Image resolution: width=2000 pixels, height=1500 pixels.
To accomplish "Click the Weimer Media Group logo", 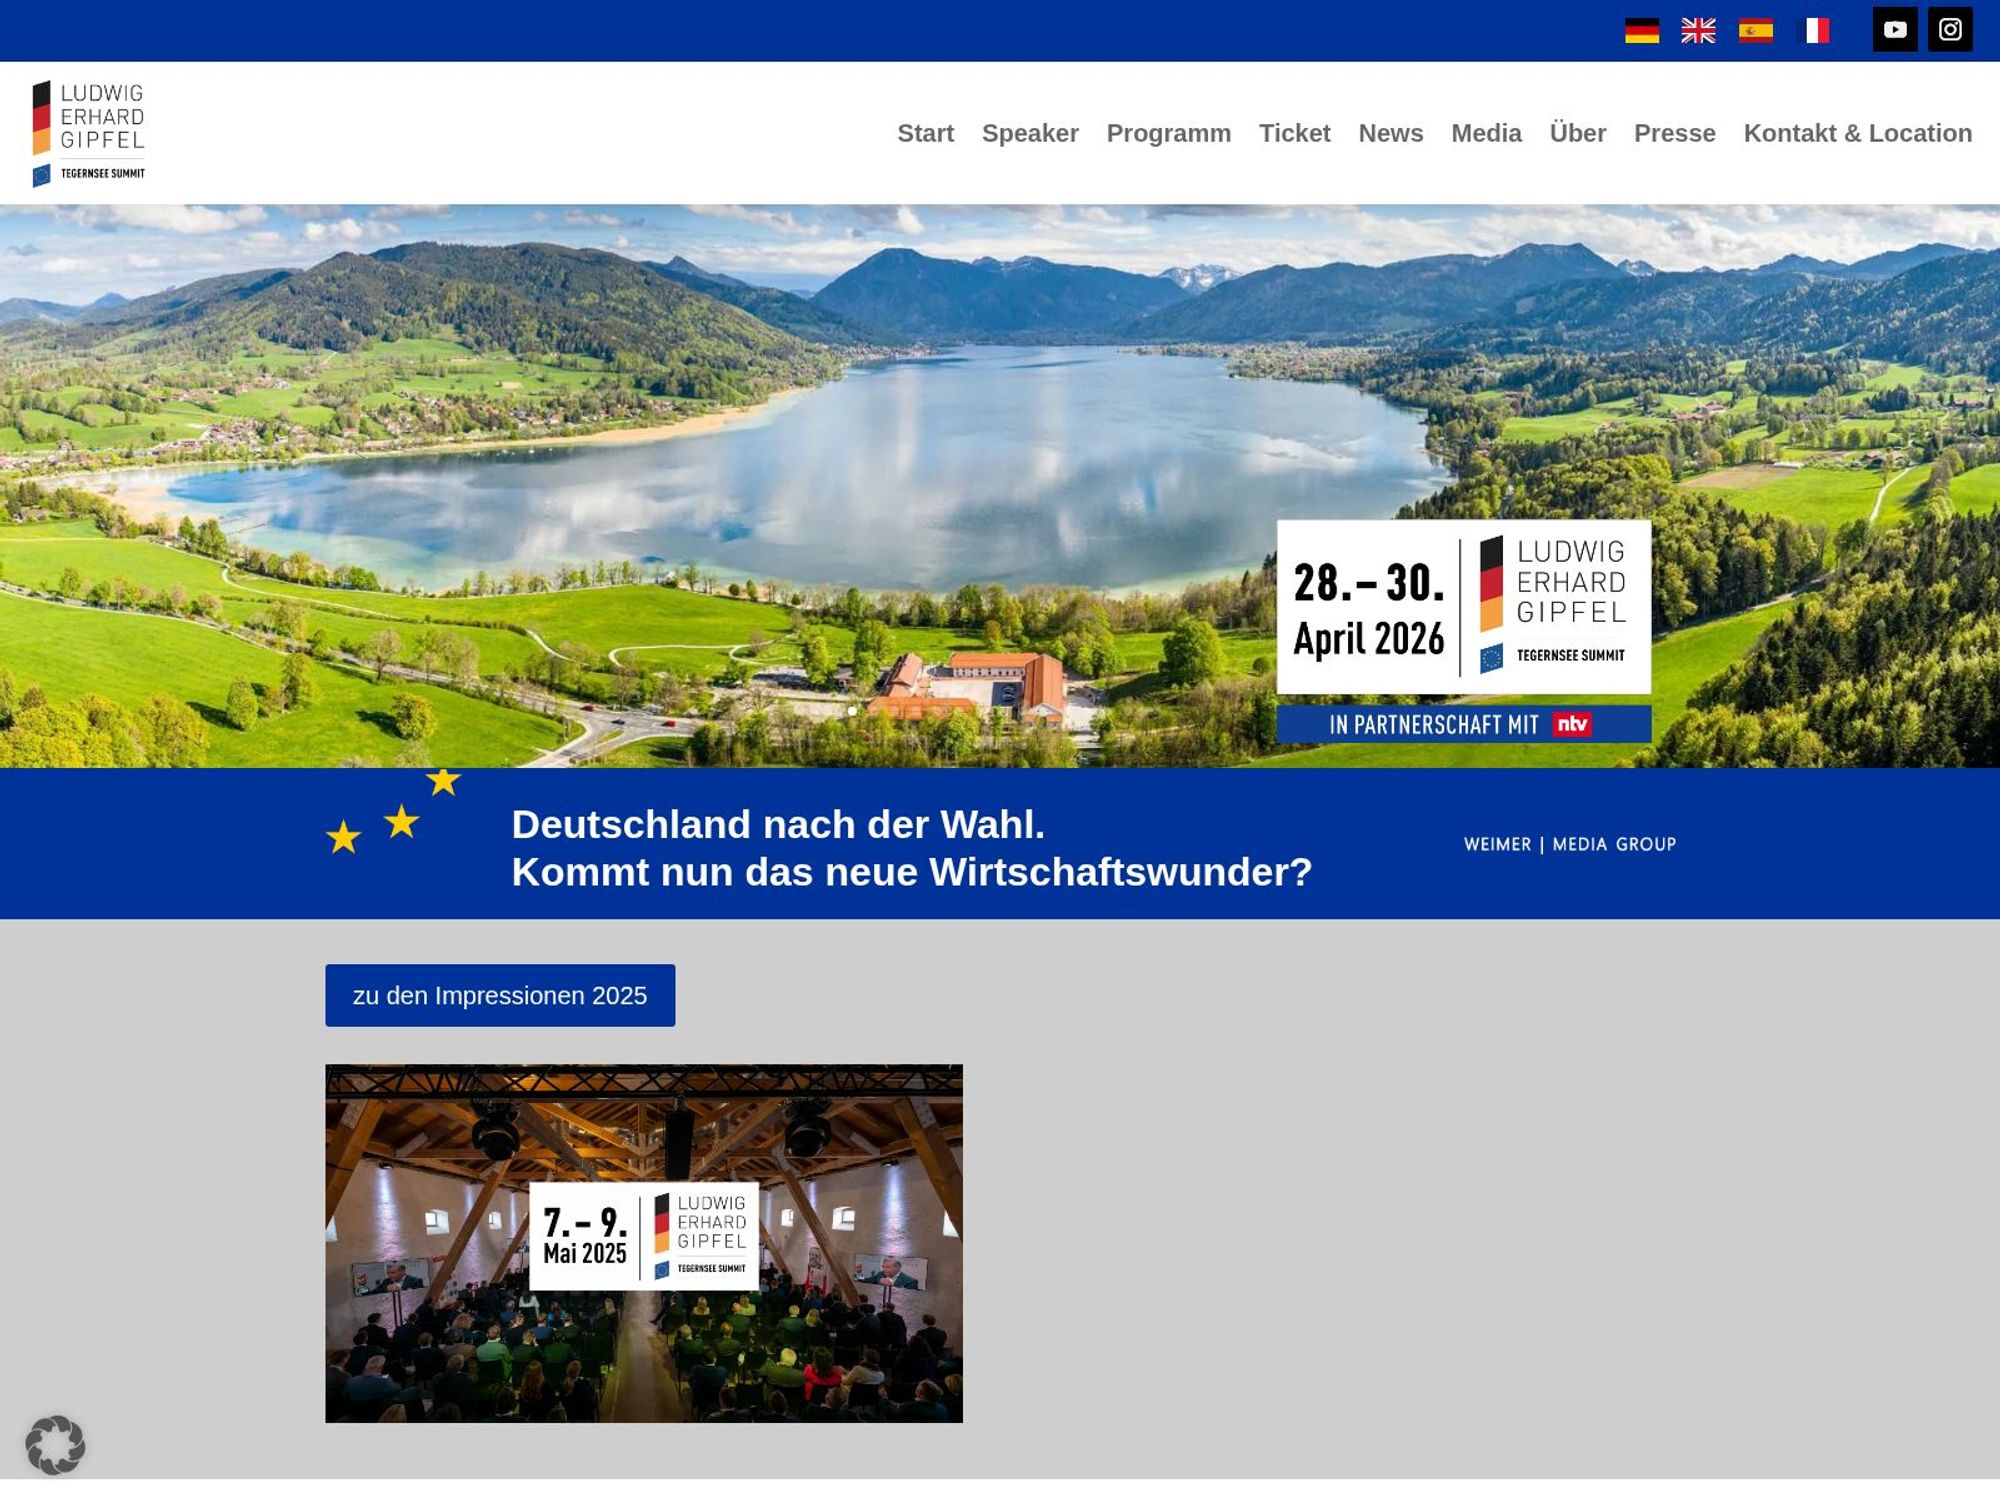I will [x=1570, y=844].
